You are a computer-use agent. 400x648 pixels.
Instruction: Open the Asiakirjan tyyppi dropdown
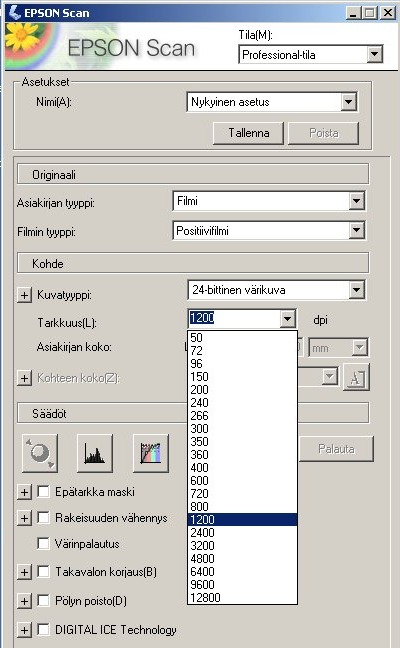(x=356, y=201)
